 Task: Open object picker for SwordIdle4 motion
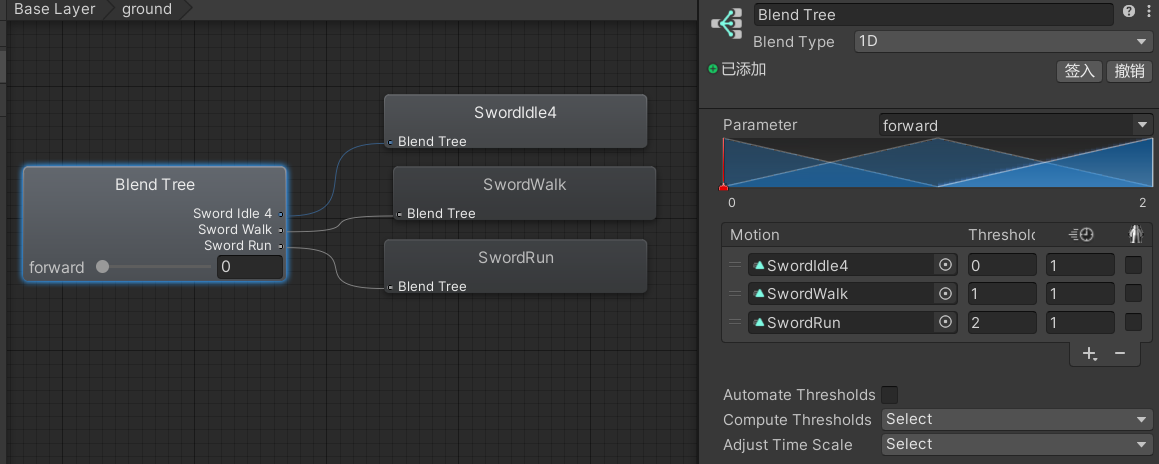coord(945,266)
